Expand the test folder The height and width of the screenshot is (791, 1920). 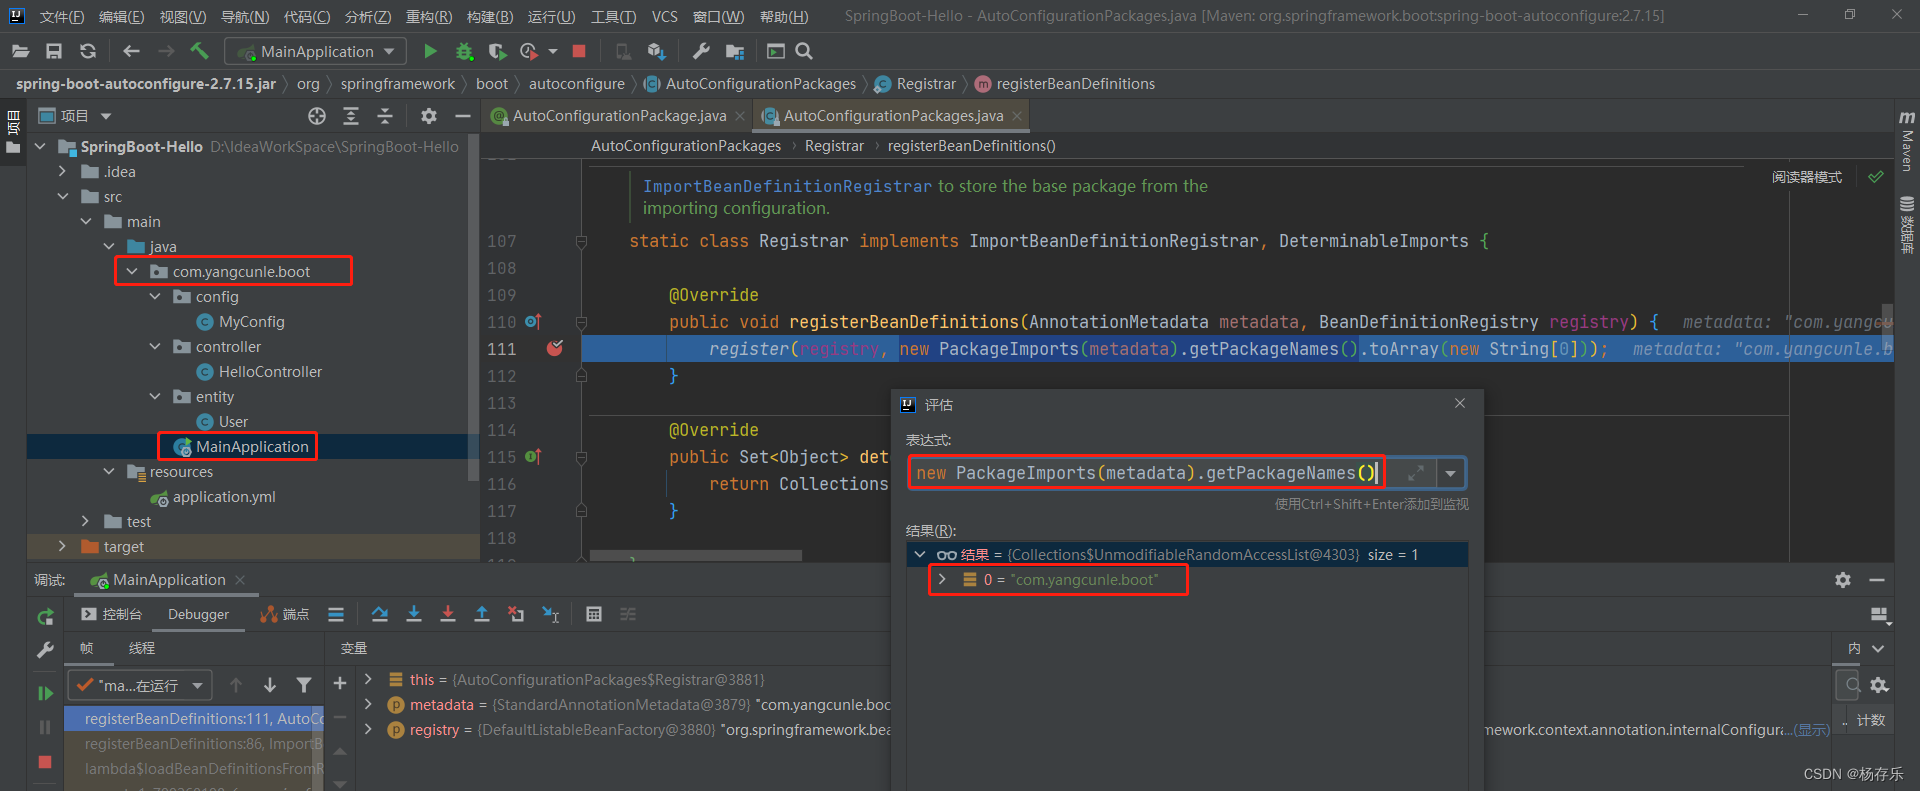pos(86,522)
